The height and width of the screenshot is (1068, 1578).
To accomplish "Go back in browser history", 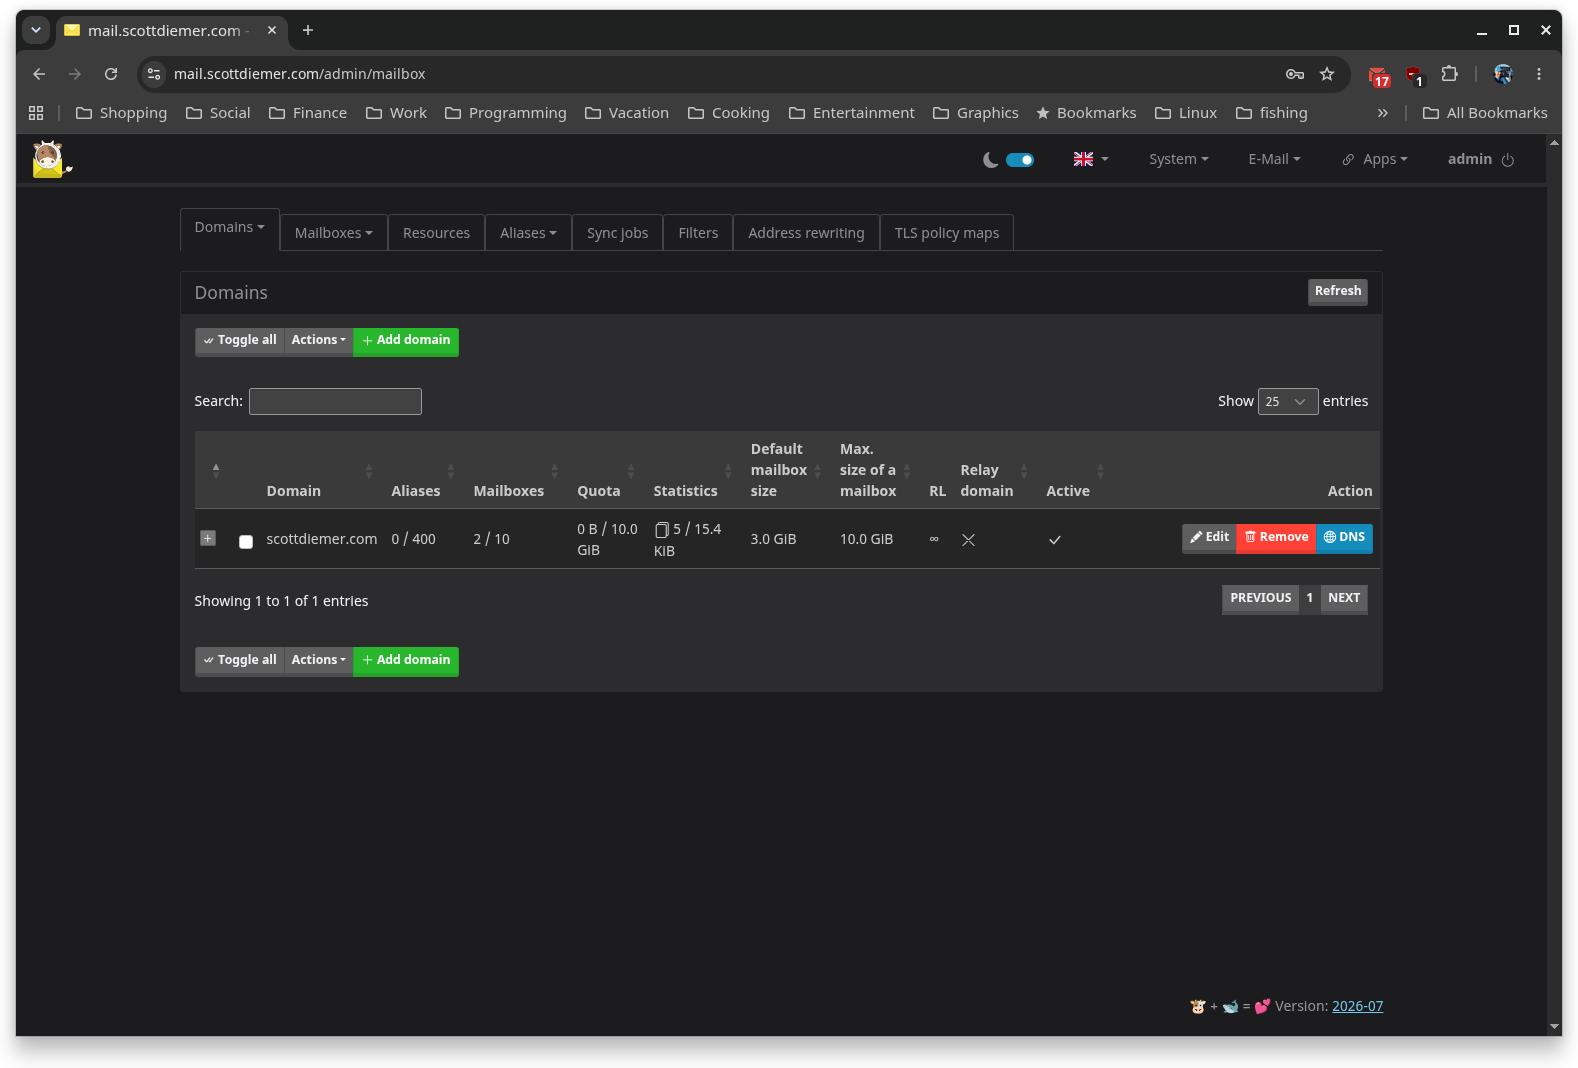I will 39,74.
